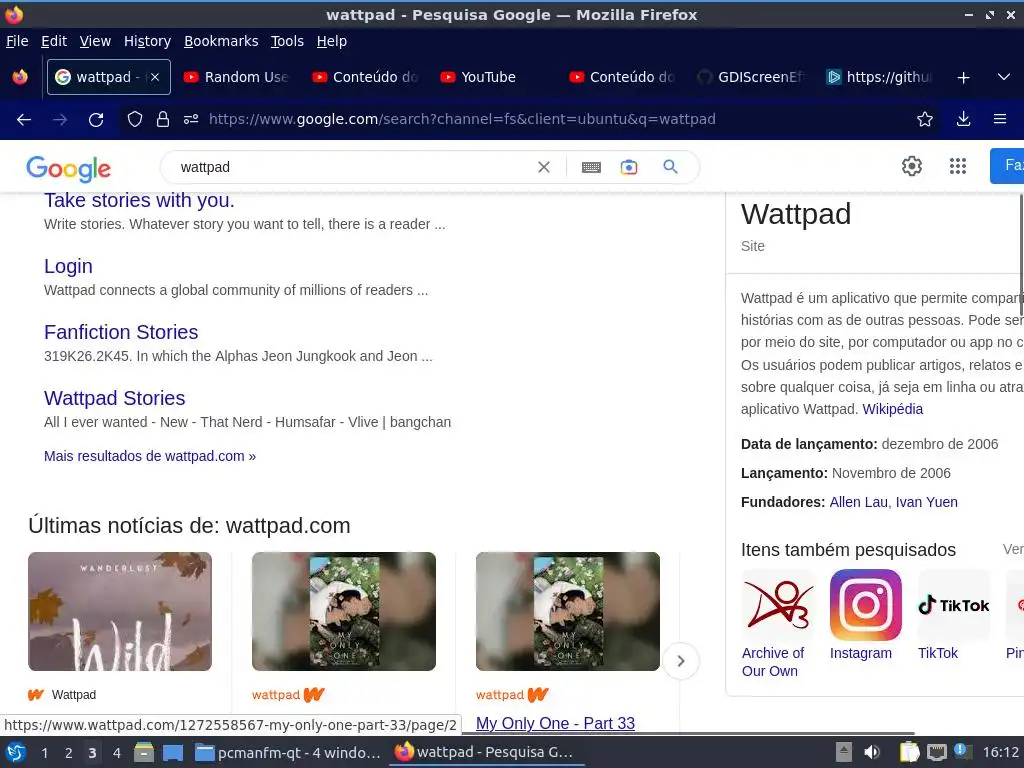Open Google apps grid
This screenshot has width=1024, height=768.
coord(957,167)
